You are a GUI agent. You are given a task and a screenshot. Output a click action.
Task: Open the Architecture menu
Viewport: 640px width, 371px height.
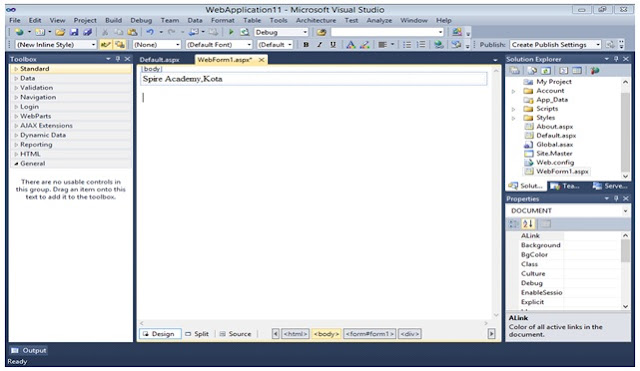click(x=316, y=20)
